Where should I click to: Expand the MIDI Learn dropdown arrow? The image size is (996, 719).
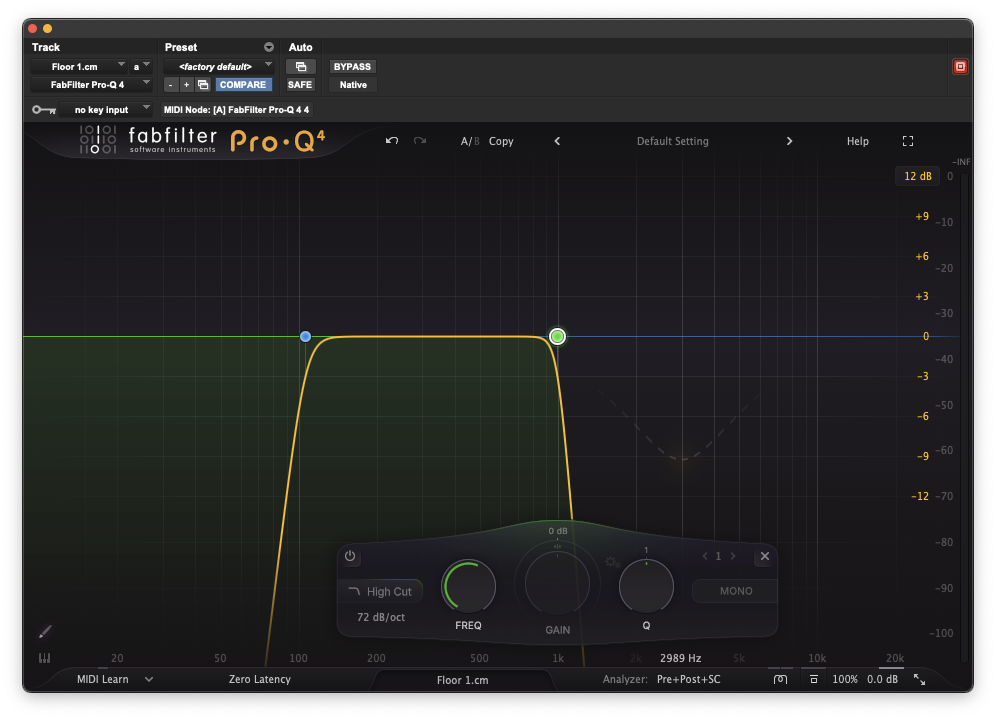(x=149, y=679)
